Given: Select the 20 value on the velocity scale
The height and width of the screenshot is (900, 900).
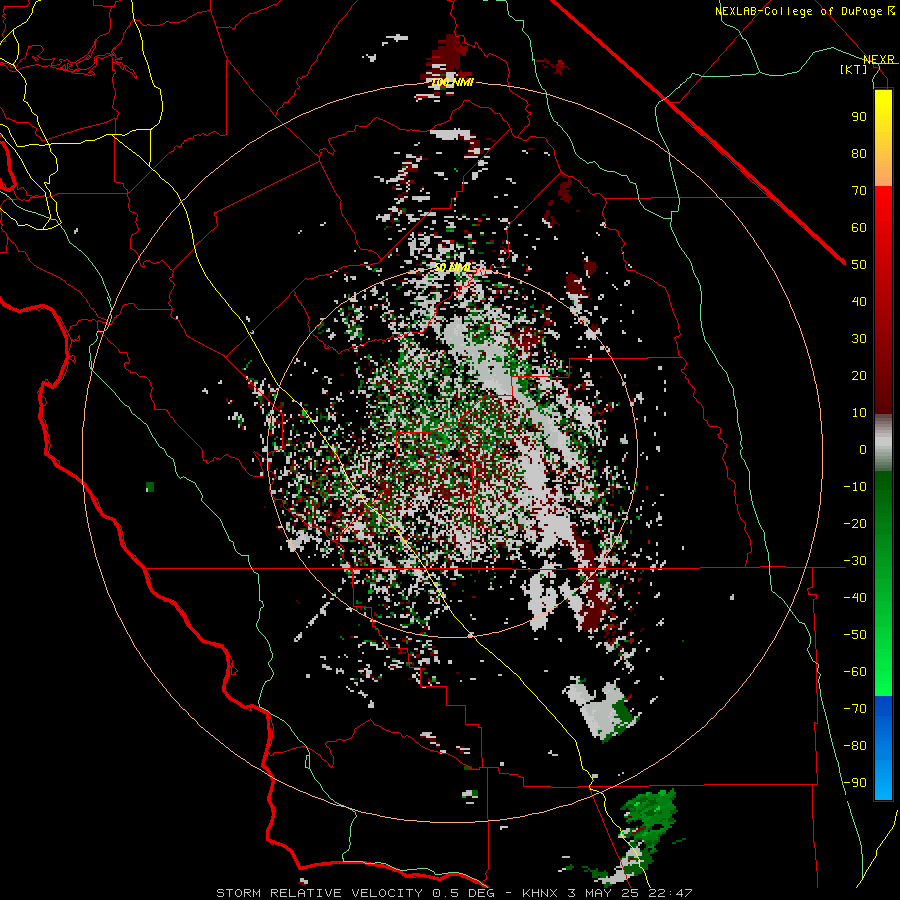Looking at the screenshot, I should 859,375.
